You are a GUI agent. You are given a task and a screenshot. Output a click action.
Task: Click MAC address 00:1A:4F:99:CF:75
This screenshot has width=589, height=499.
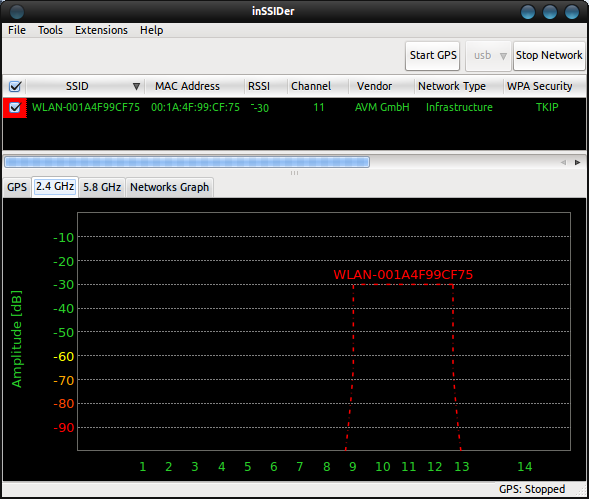(x=195, y=107)
